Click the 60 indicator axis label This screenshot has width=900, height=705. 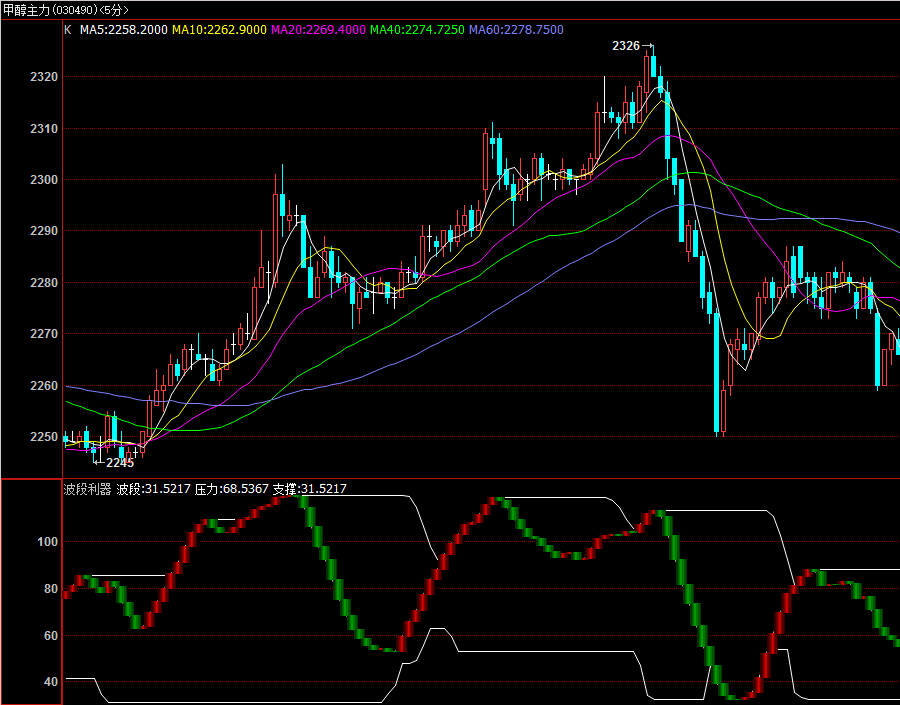coord(51,636)
